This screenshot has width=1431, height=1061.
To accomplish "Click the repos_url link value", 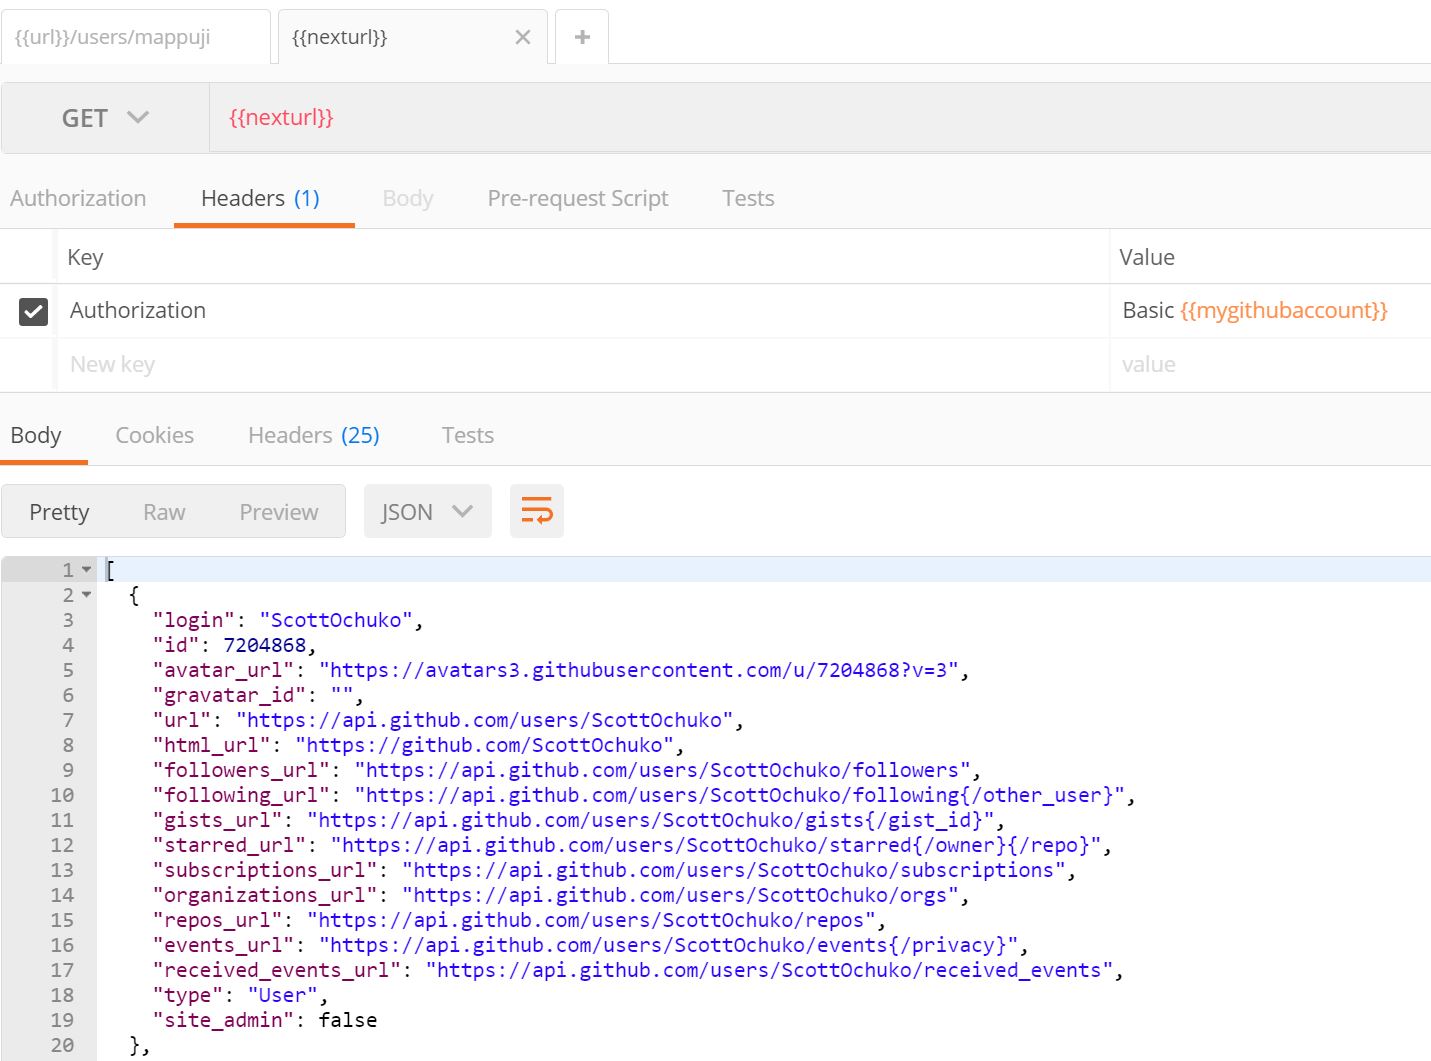I will coord(592,920).
